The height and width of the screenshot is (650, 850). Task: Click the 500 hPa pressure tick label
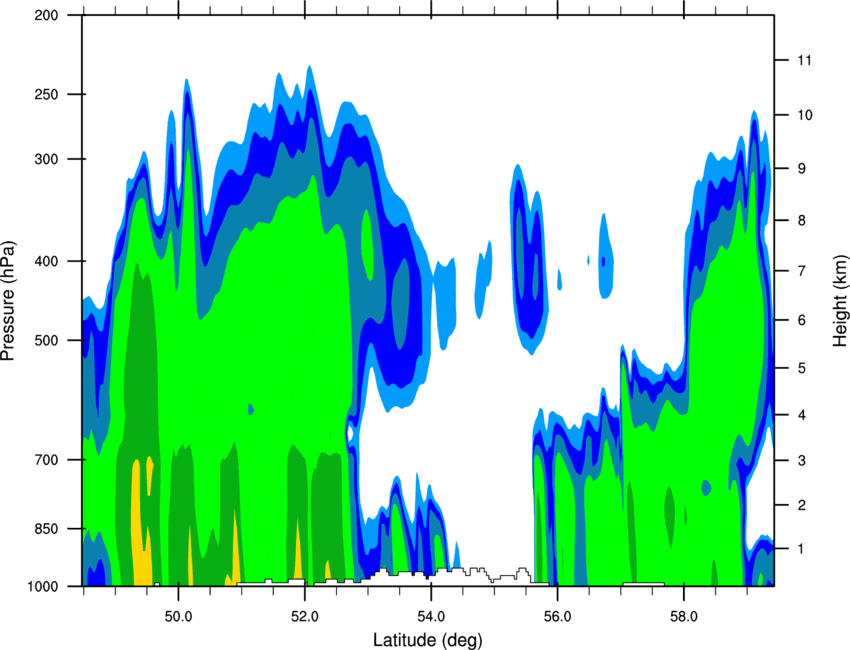point(47,340)
